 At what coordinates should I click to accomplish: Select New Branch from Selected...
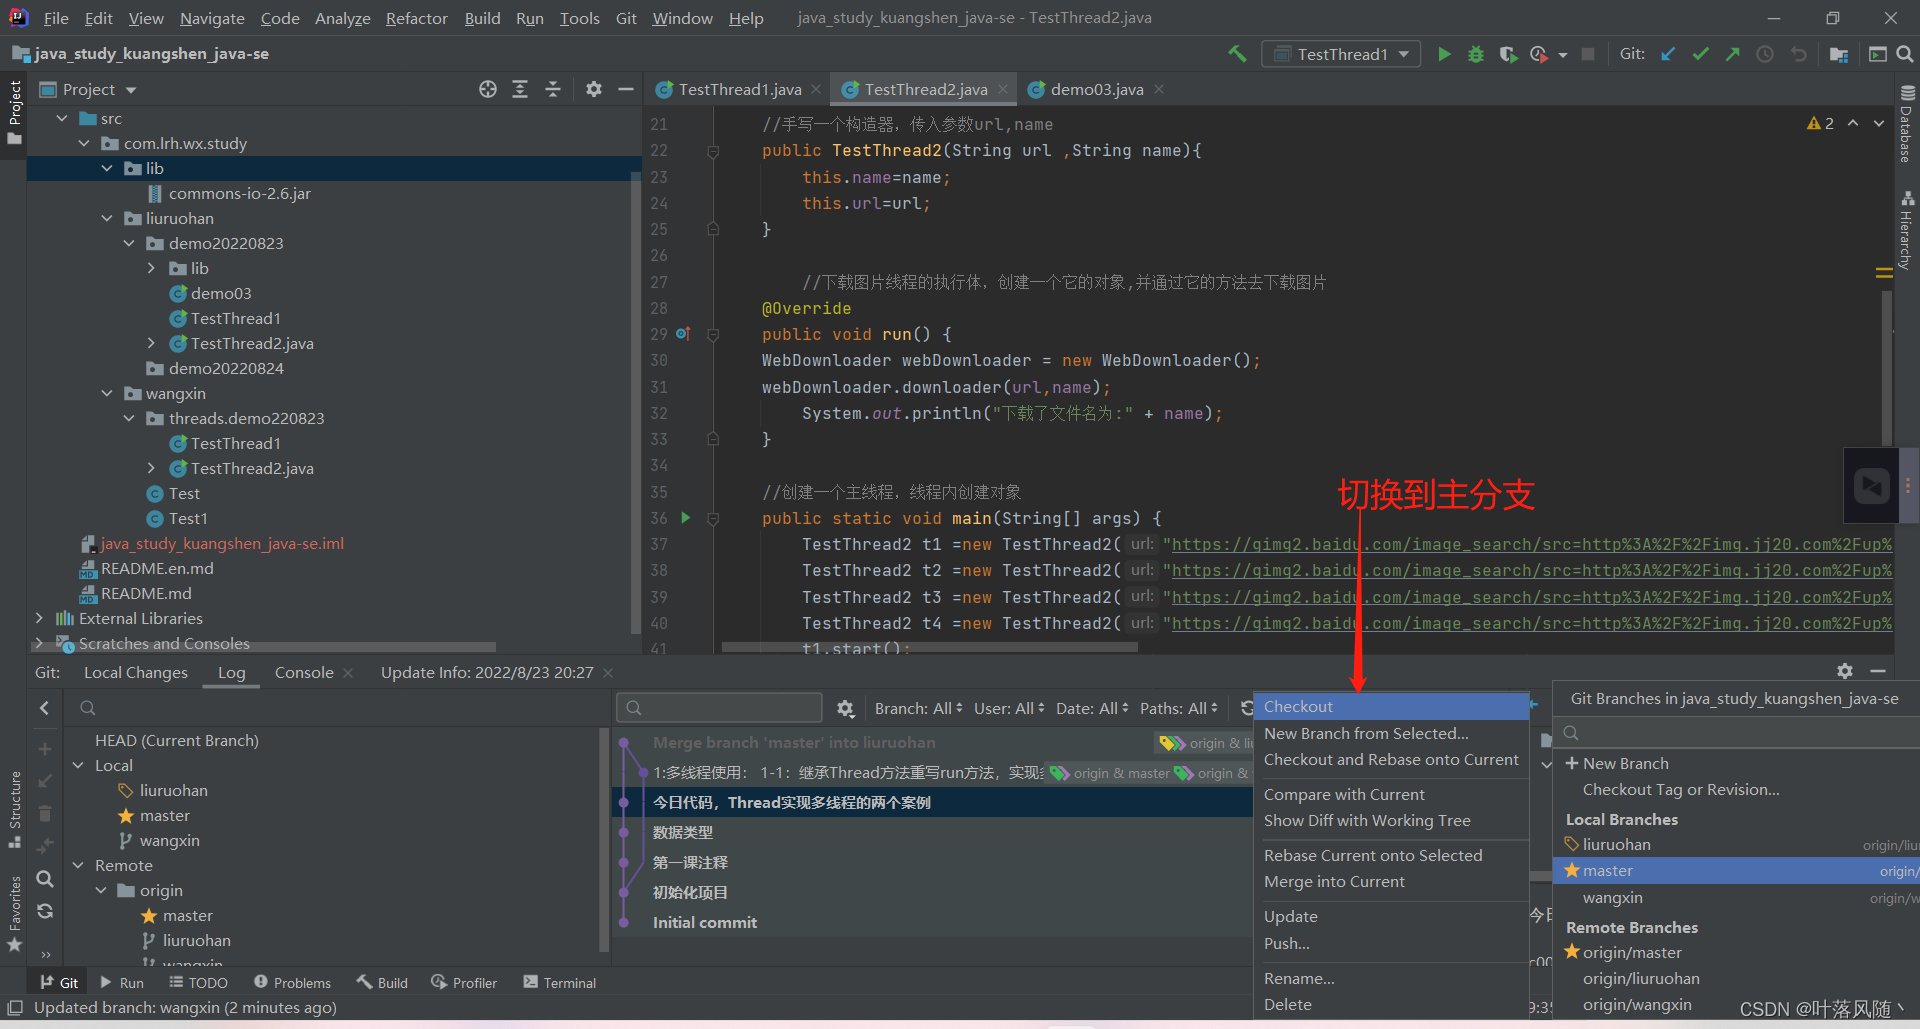point(1391,733)
